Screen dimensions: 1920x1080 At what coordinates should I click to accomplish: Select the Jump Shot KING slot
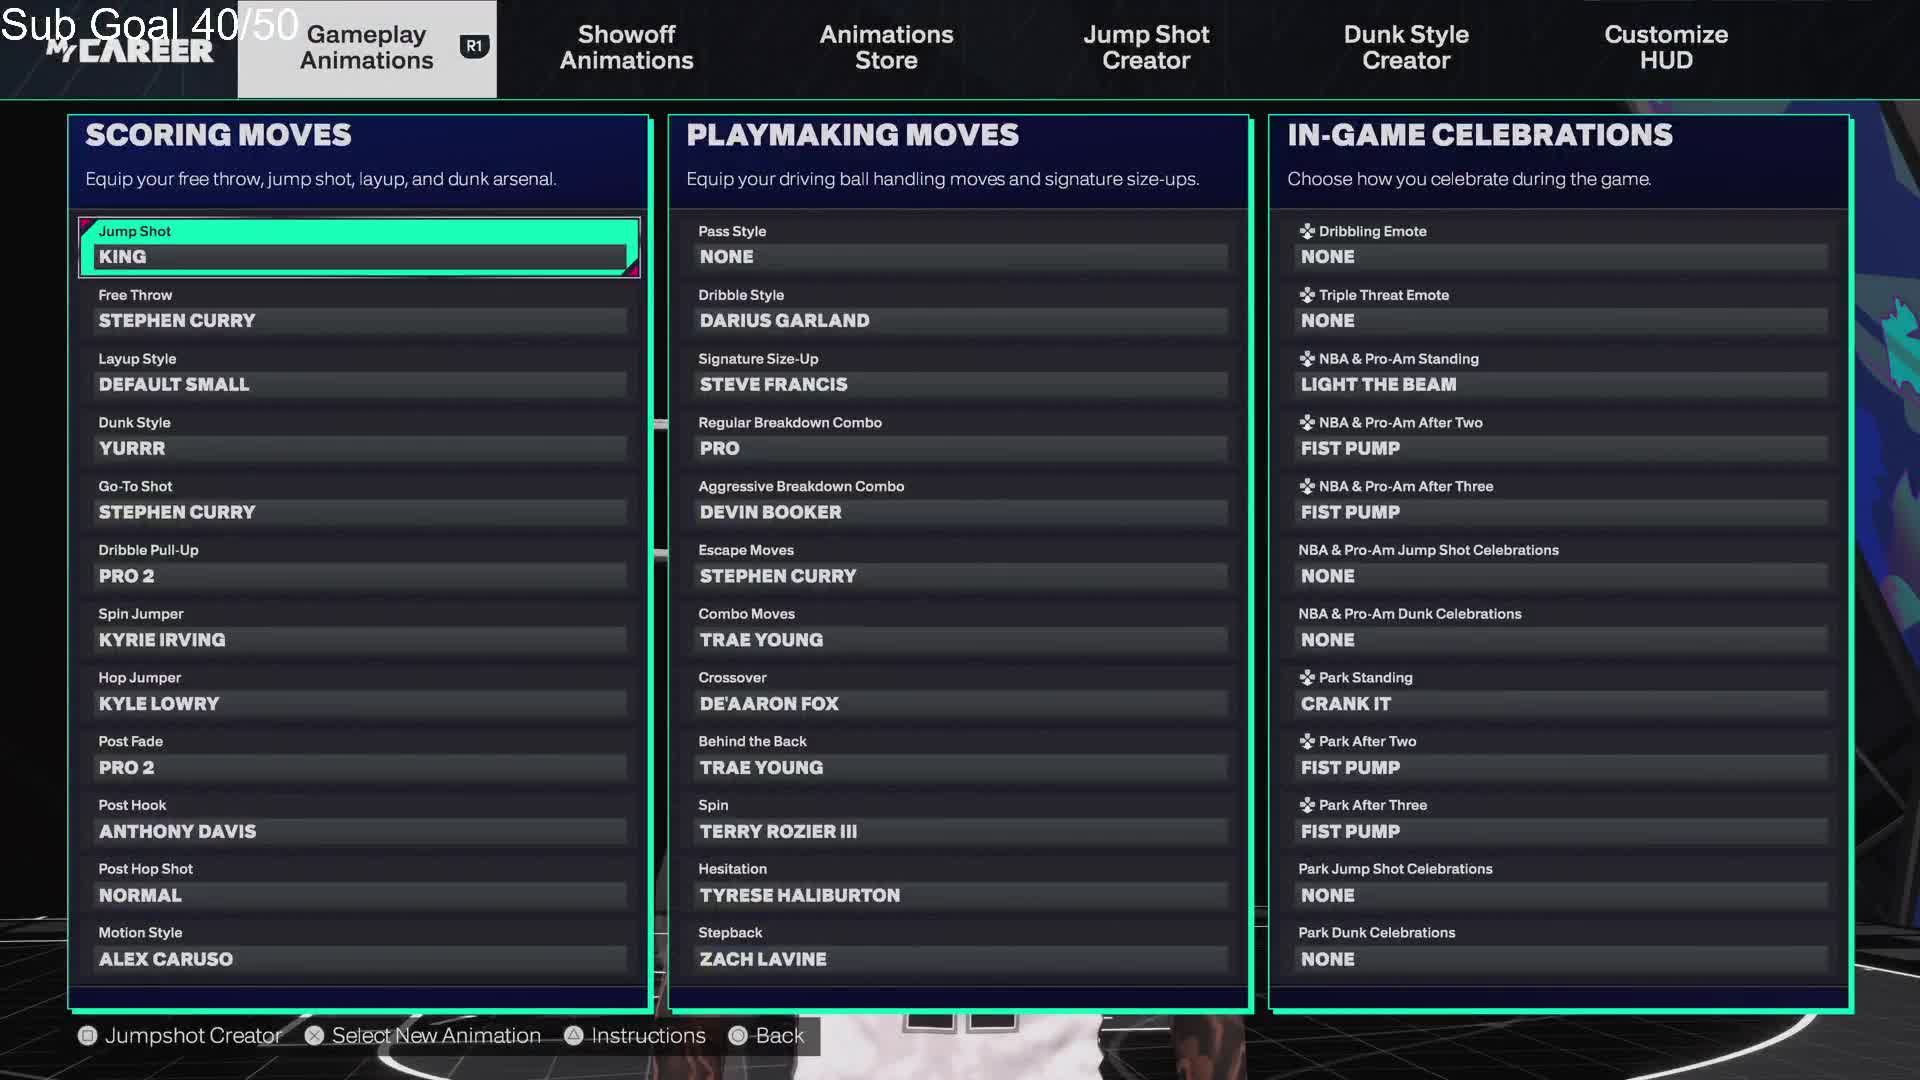(359, 246)
